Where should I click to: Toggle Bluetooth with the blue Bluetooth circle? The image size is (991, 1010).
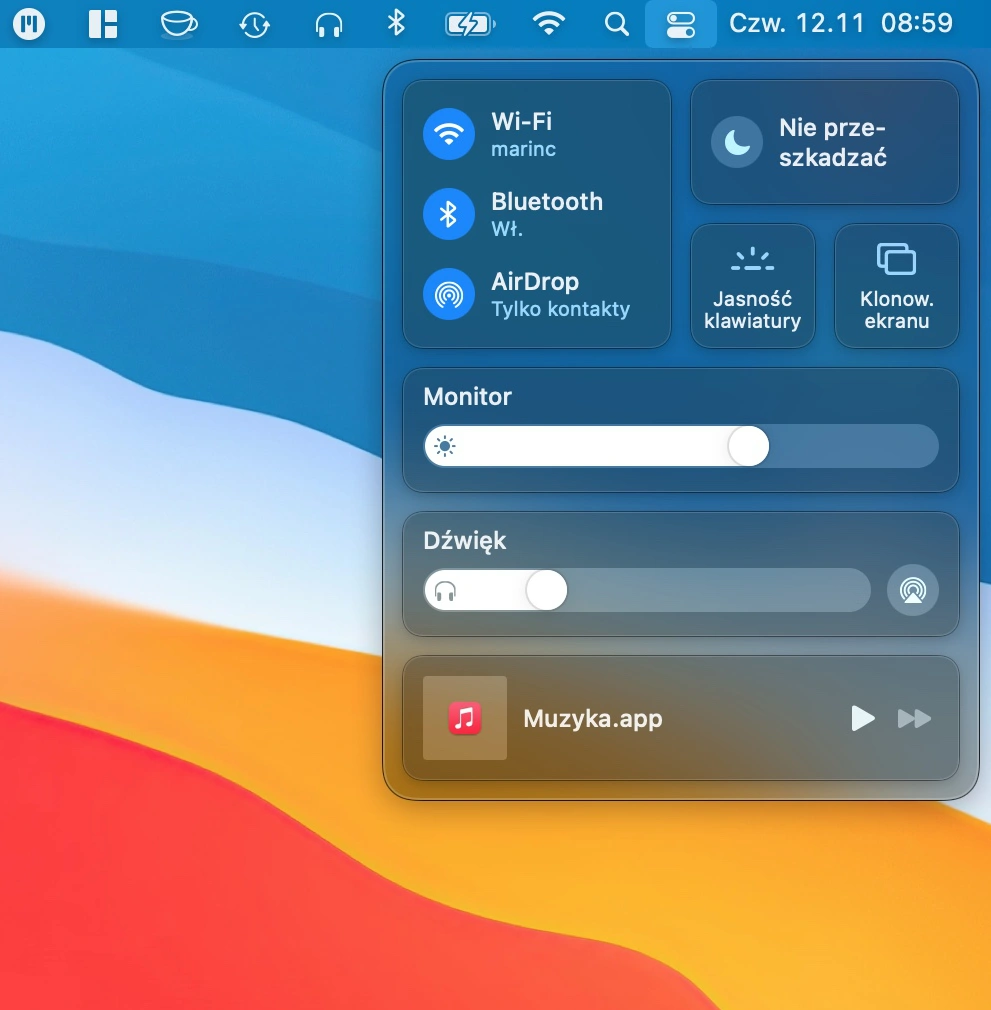449,214
